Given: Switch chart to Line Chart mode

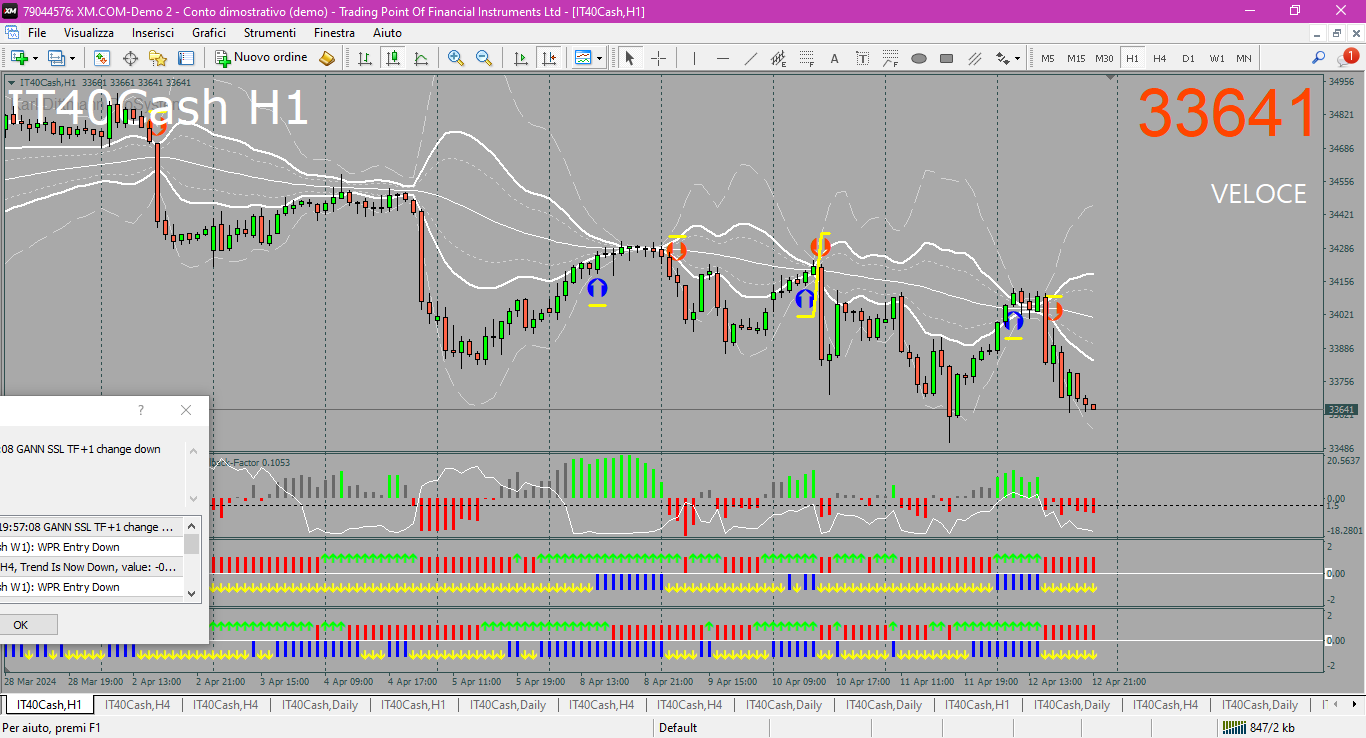Looking at the screenshot, I should (x=421, y=58).
